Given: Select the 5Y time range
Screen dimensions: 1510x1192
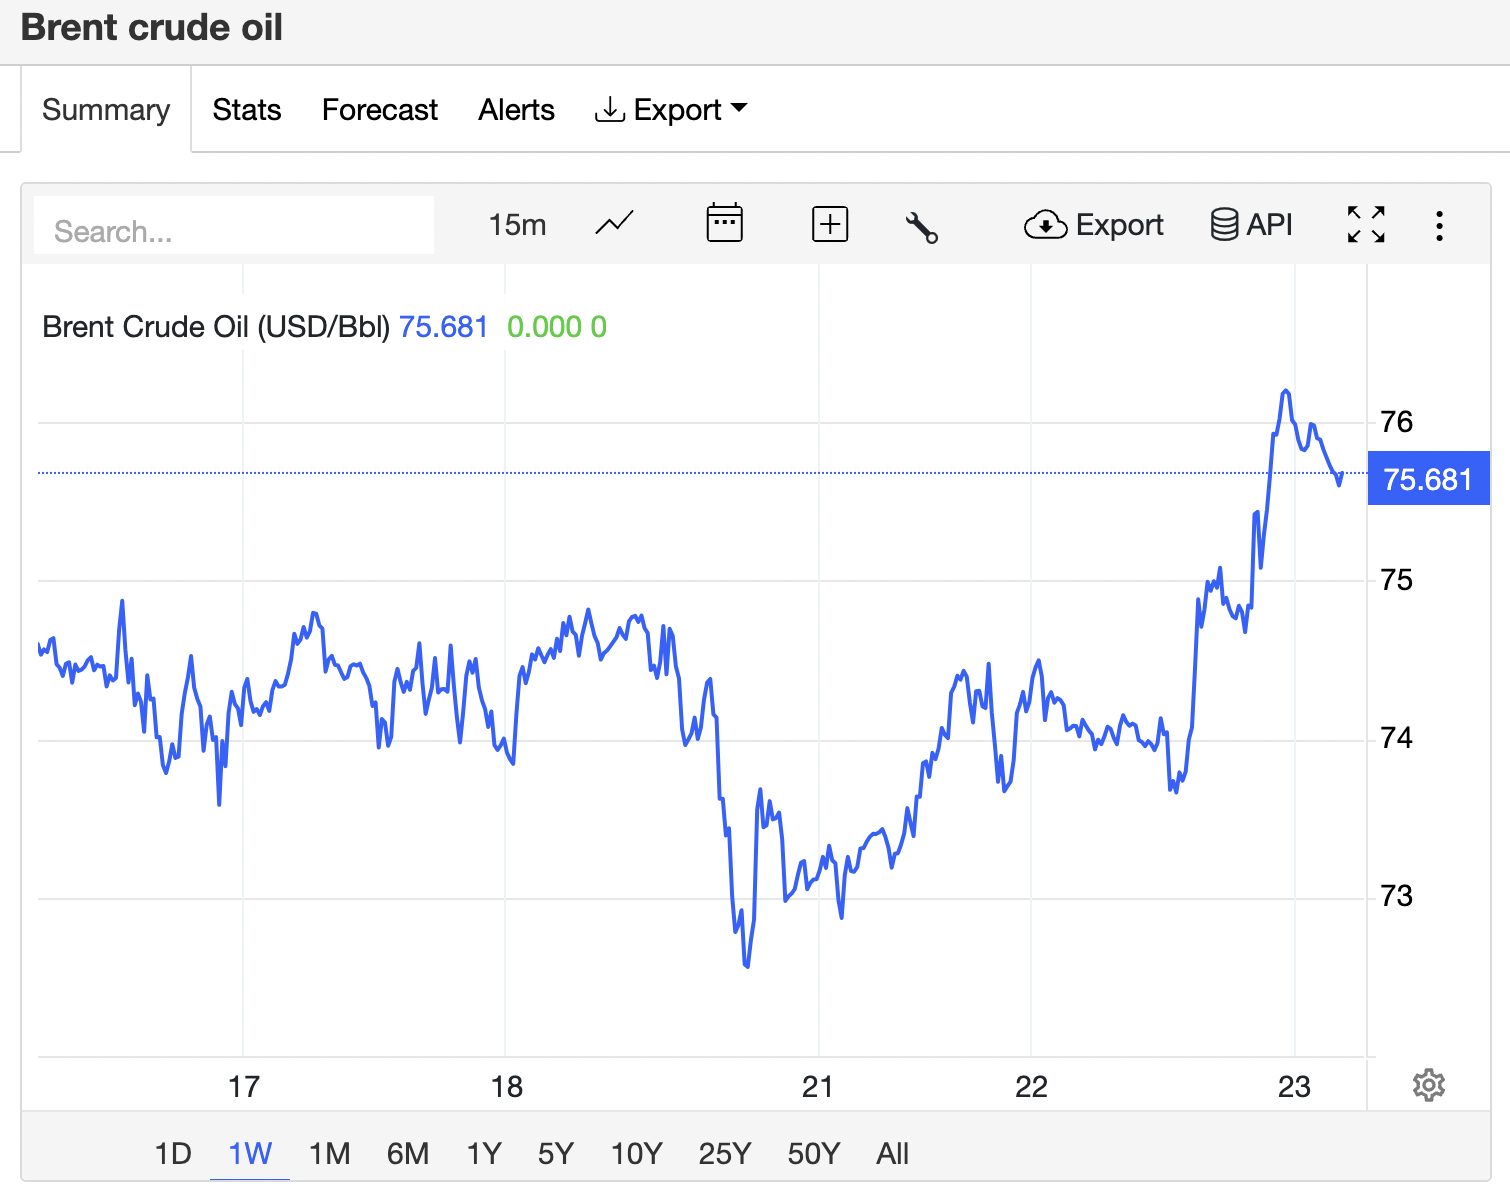Looking at the screenshot, I should tap(556, 1153).
